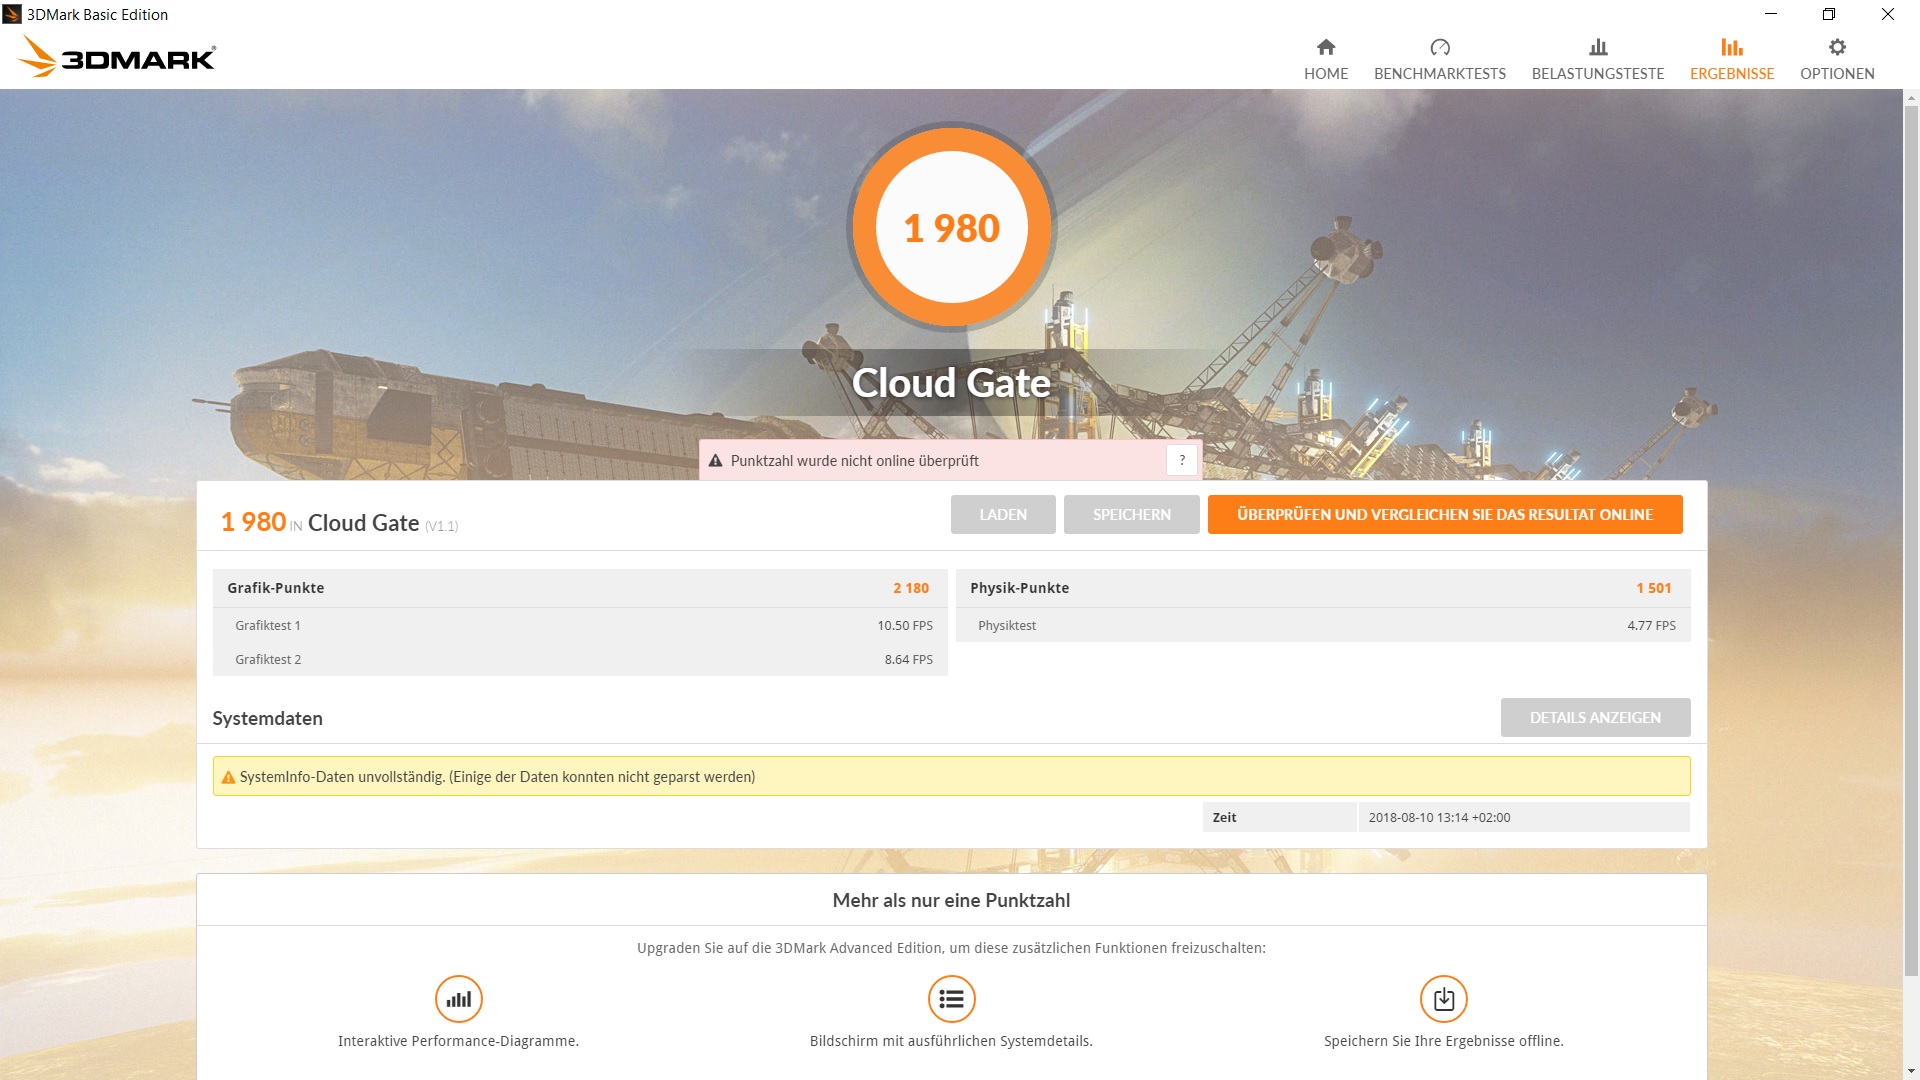The height and width of the screenshot is (1080, 1920).
Task: Click the Home house icon
Action: [1326, 47]
